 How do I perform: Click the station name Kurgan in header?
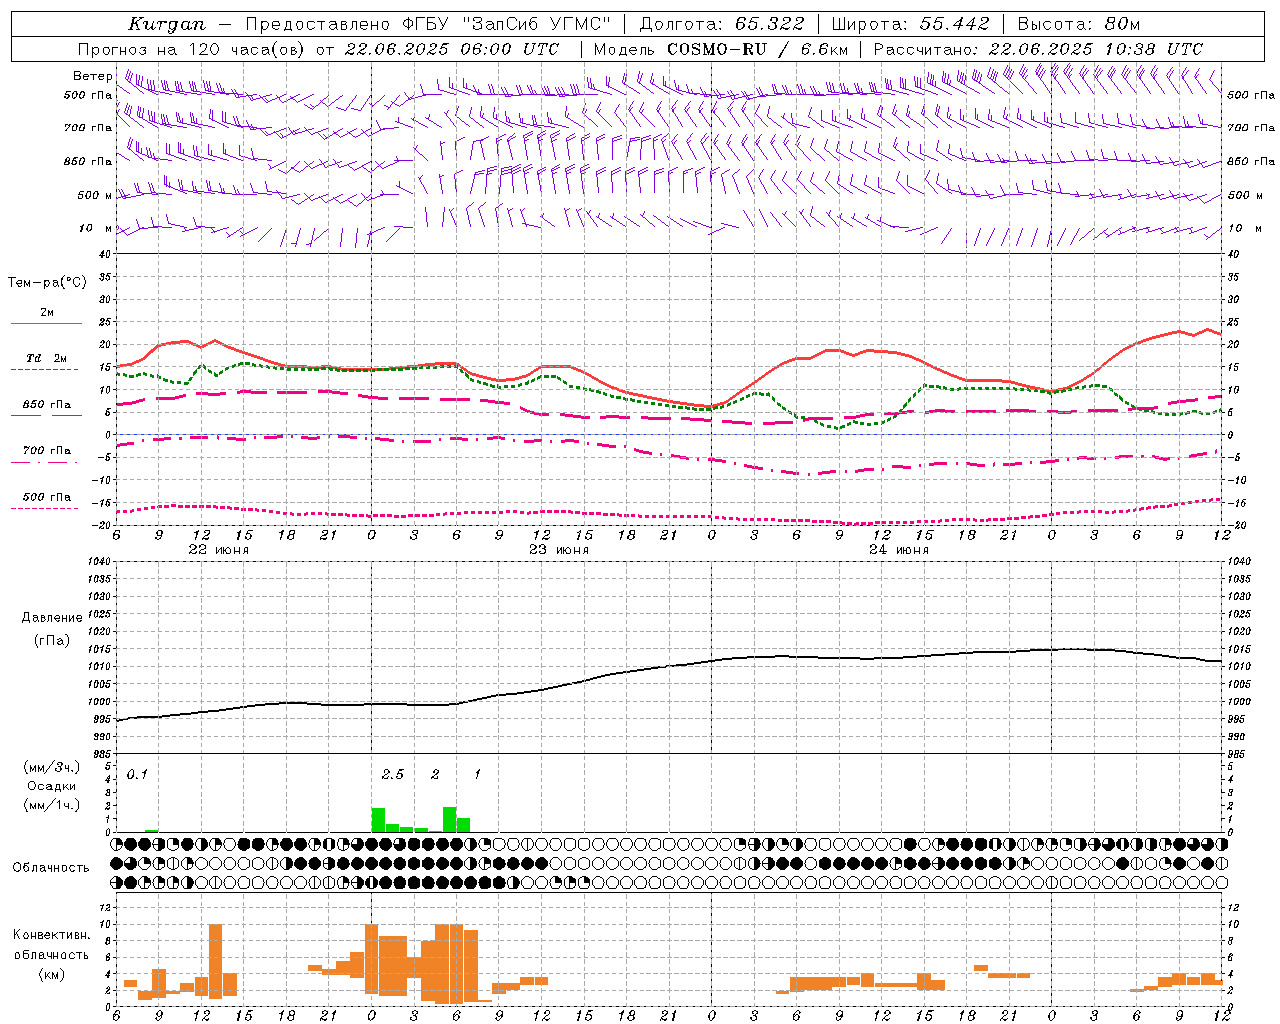point(166,24)
